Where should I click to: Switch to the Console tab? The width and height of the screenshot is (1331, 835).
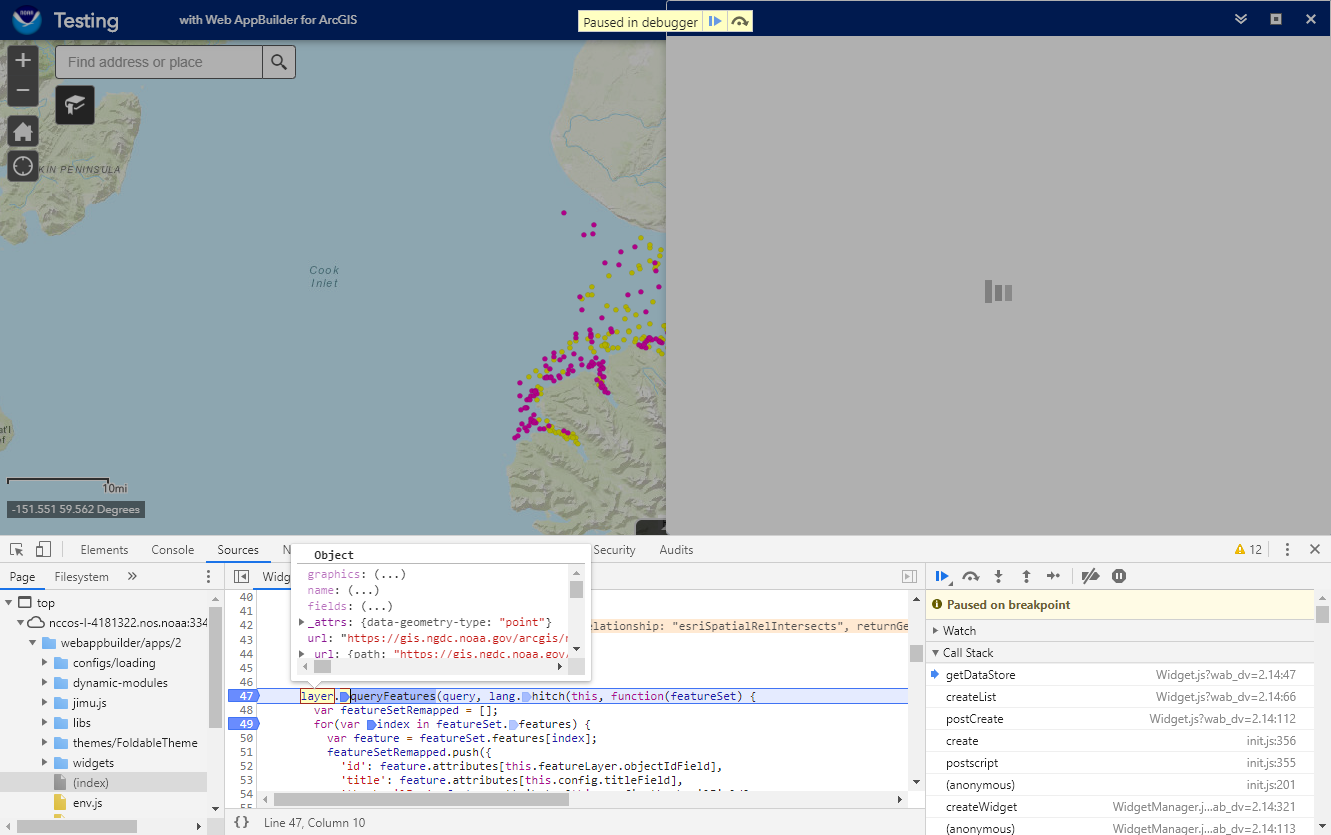173,550
